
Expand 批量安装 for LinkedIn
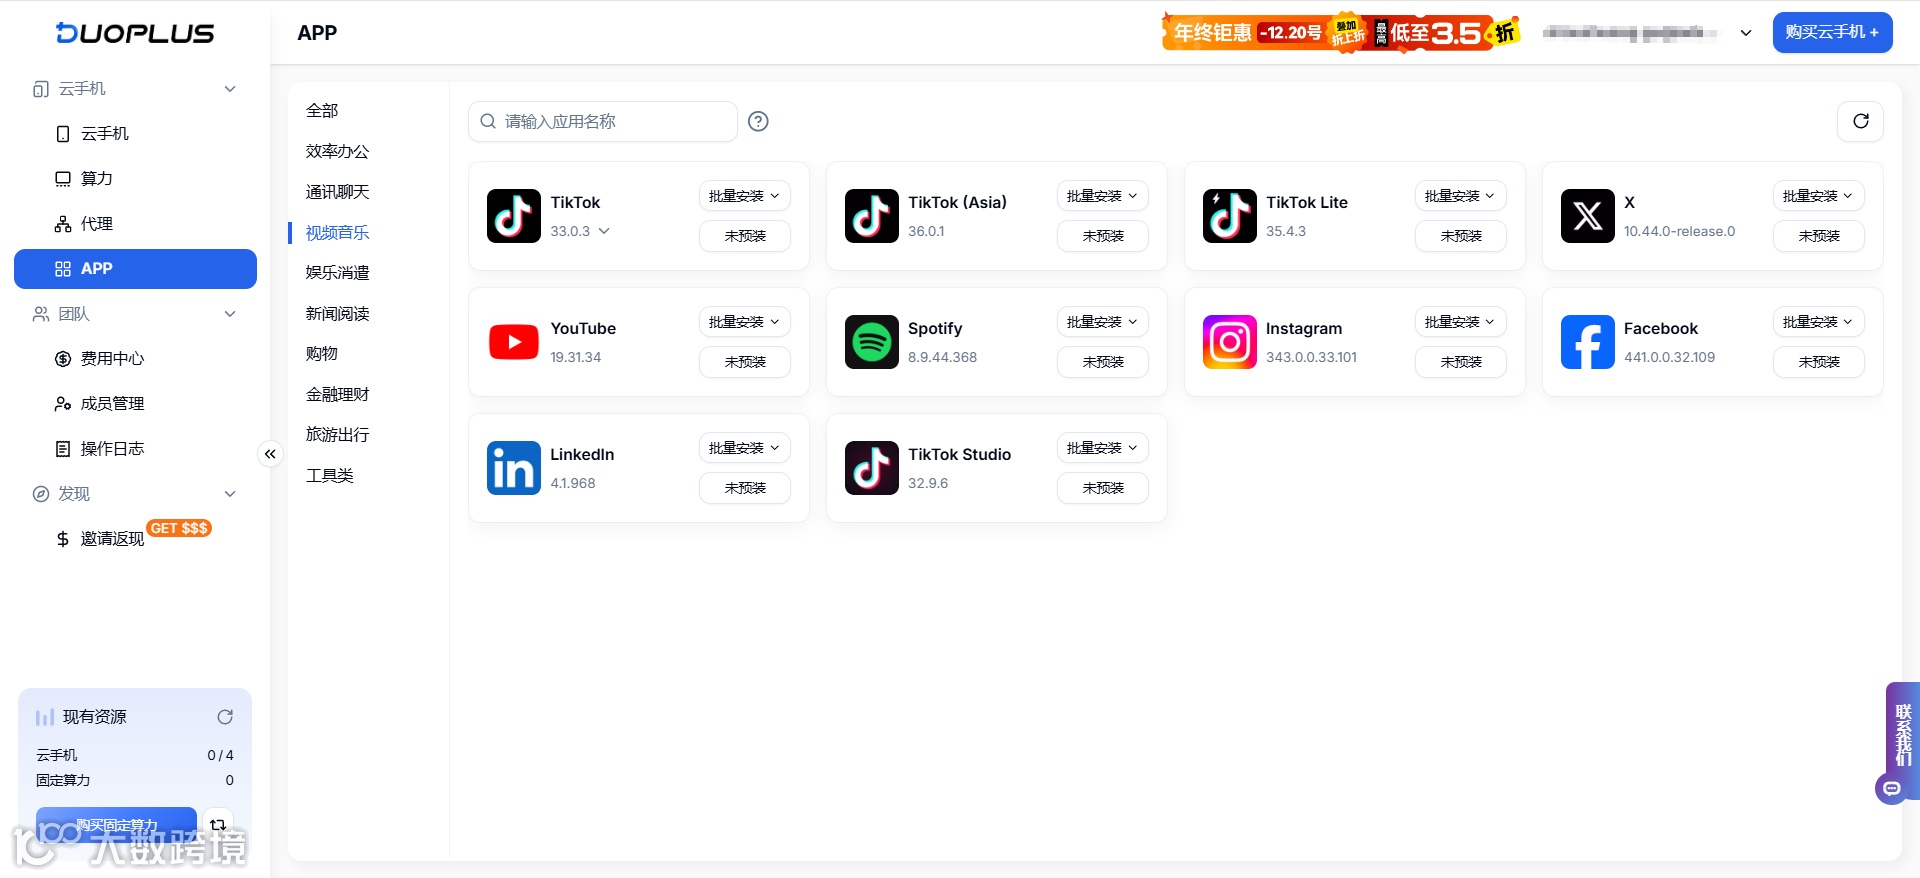point(744,448)
